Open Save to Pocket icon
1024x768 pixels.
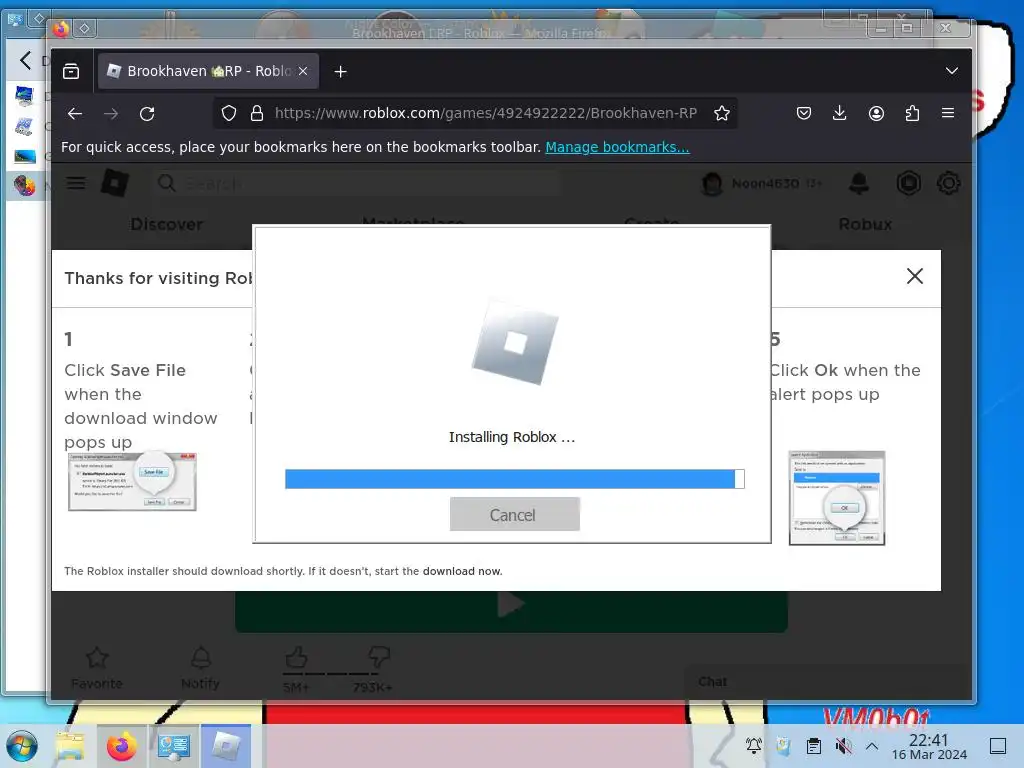804,114
